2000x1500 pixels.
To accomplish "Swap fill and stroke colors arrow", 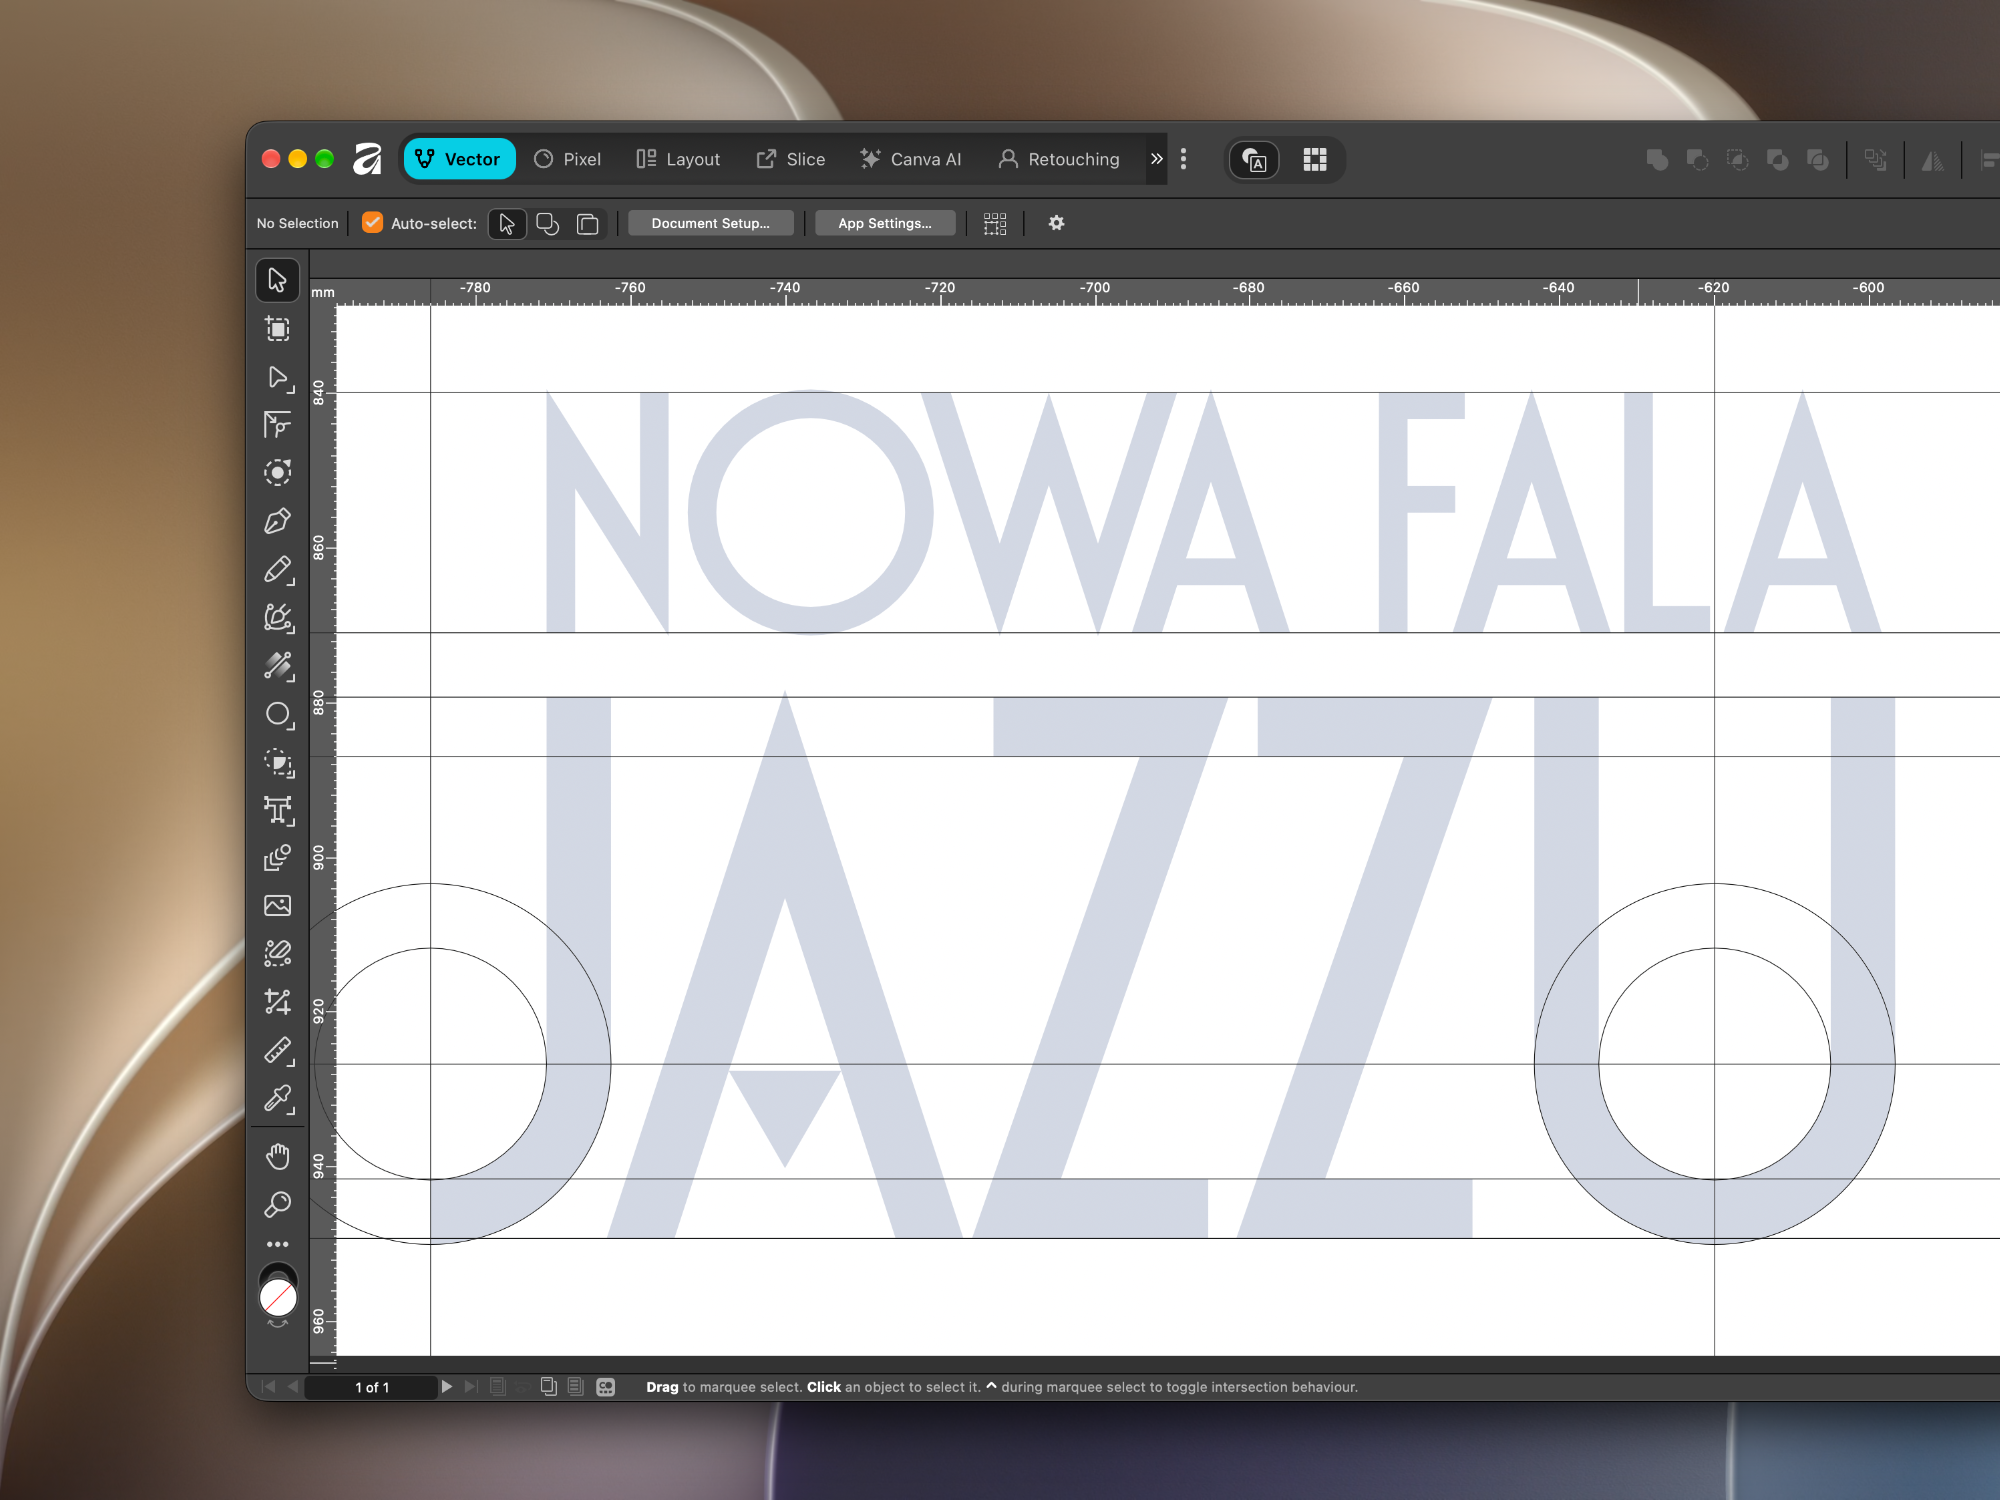I will [x=278, y=1324].
